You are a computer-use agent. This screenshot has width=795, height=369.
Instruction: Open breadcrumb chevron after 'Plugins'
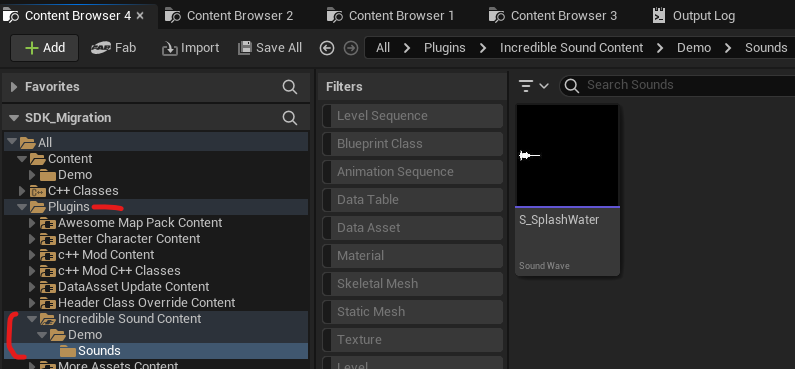pyautogui.click(x=483, y=48)
